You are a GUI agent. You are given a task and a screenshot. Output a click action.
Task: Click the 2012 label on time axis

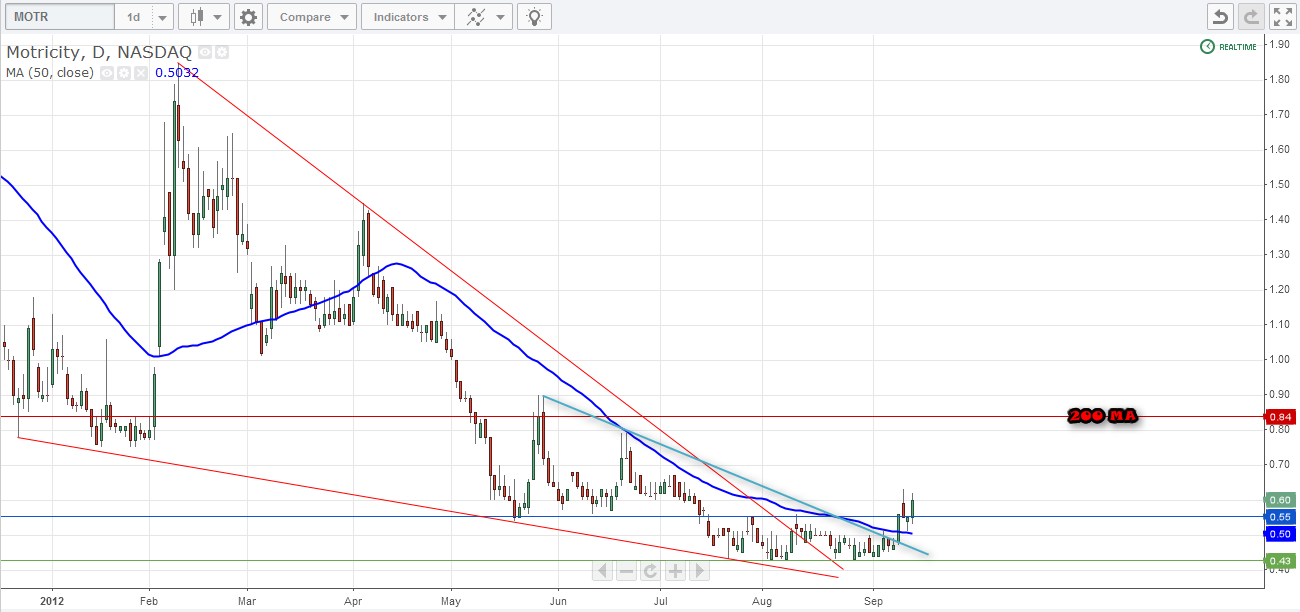(x=54, y=602)
